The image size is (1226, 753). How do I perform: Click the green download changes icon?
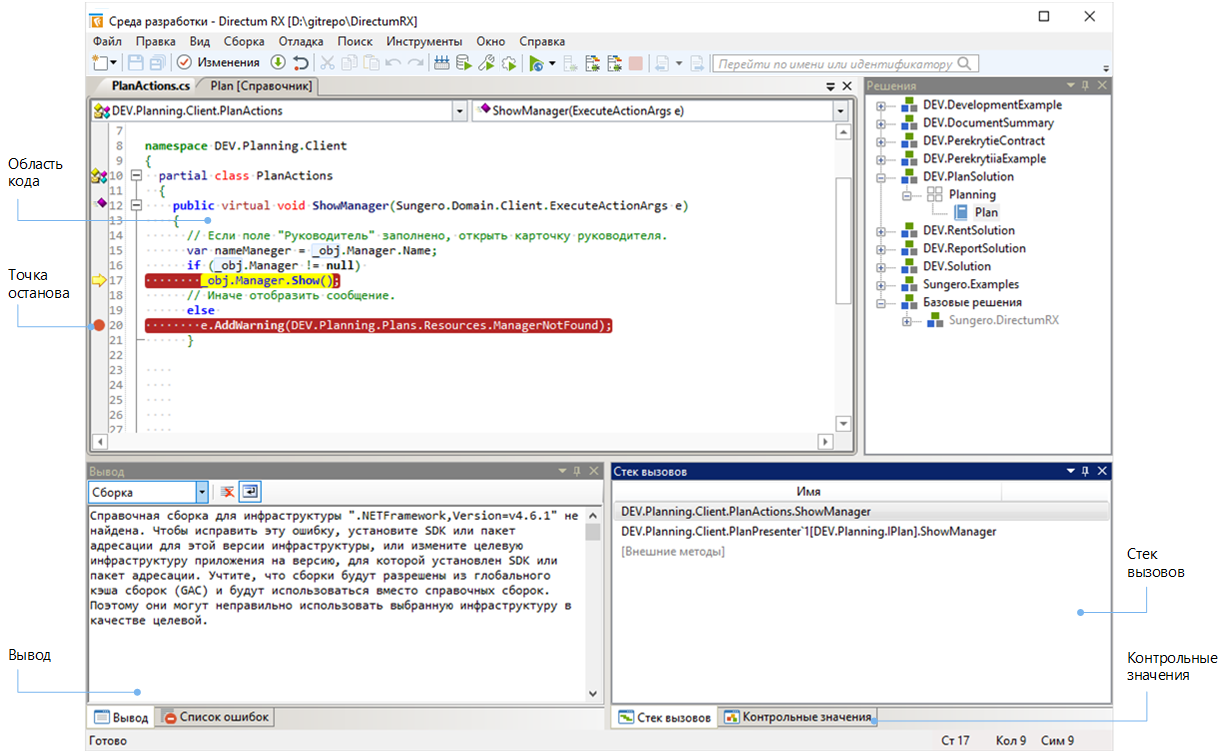tap(278, 63)
